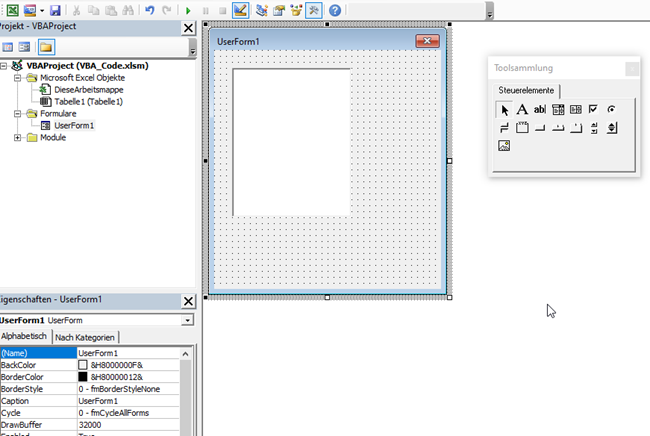The image size is (650, 436).
Task: Click the BackColor color swatch
Action: pyautogui.click(x=83, y=365)
